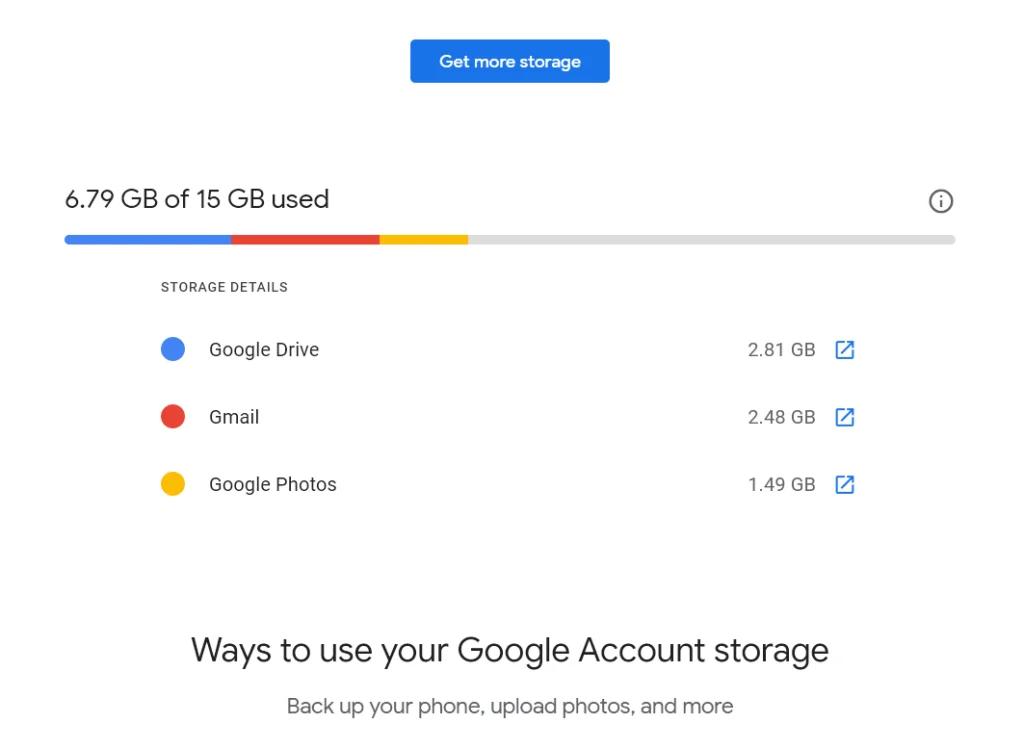The image size is (1024, 749).
Task: Select the Gmail storage label
Action: point(234,417)
